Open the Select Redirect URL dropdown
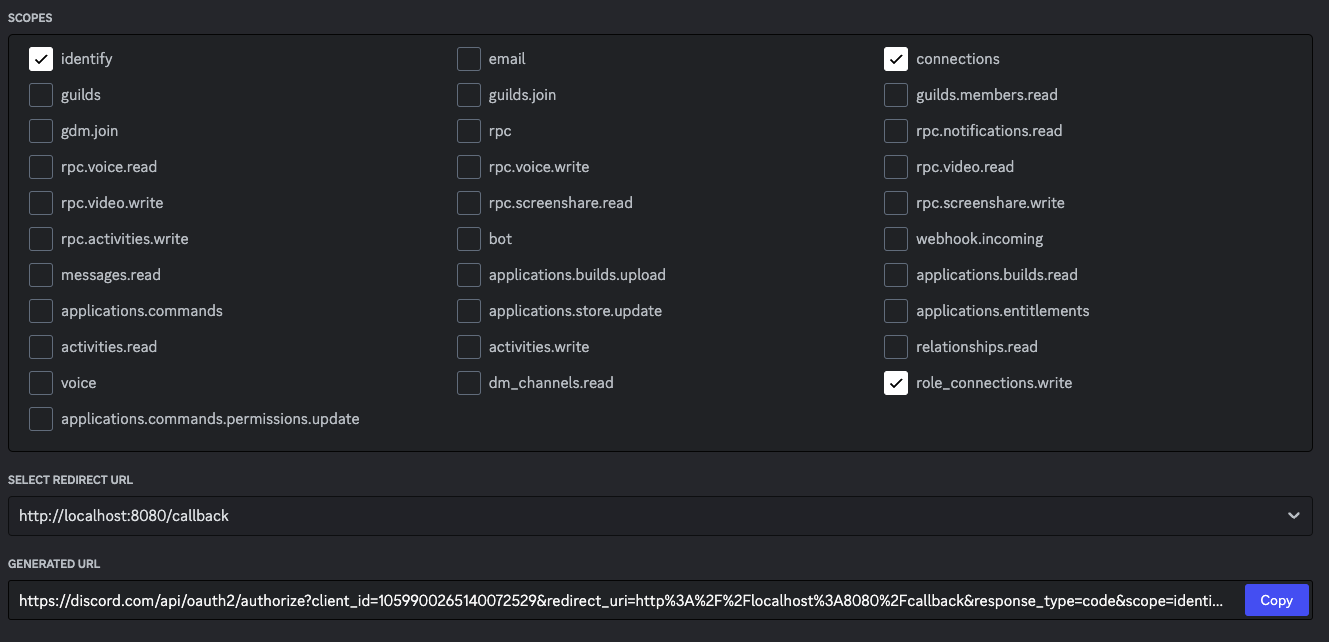1329x642 pixels. click(660, 516)
